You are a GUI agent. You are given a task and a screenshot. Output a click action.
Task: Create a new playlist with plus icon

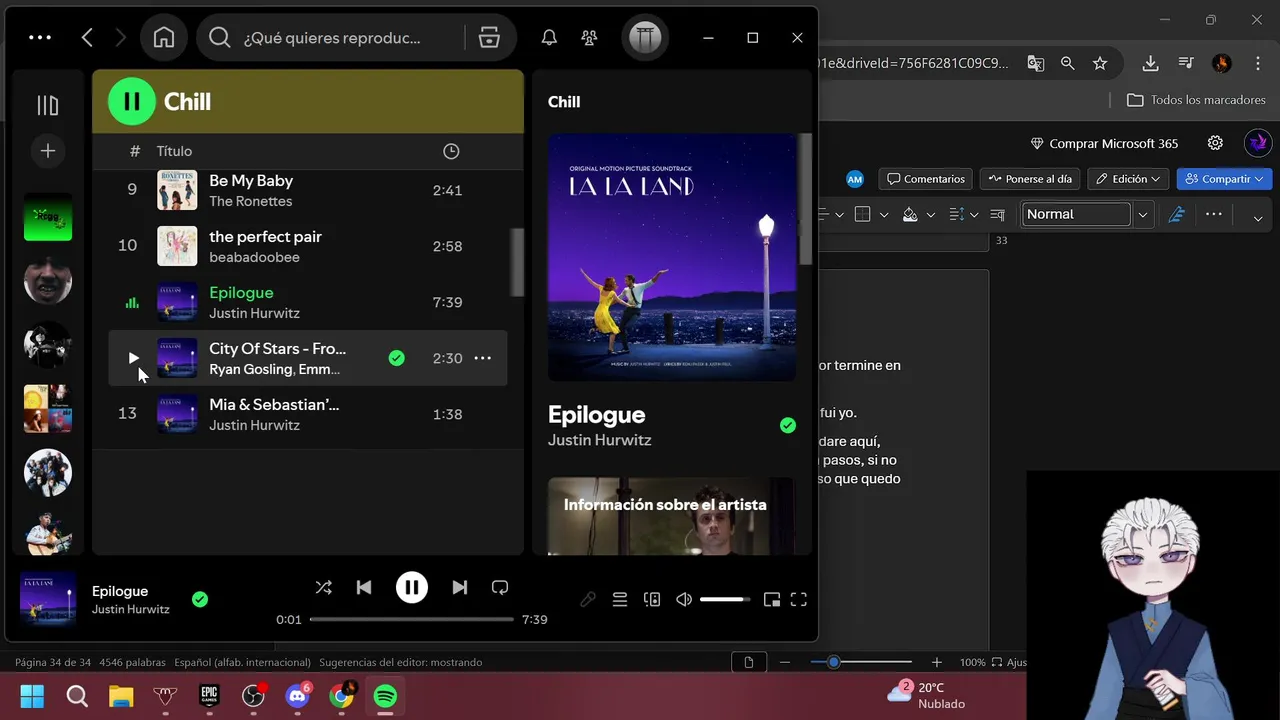[47, 151]
